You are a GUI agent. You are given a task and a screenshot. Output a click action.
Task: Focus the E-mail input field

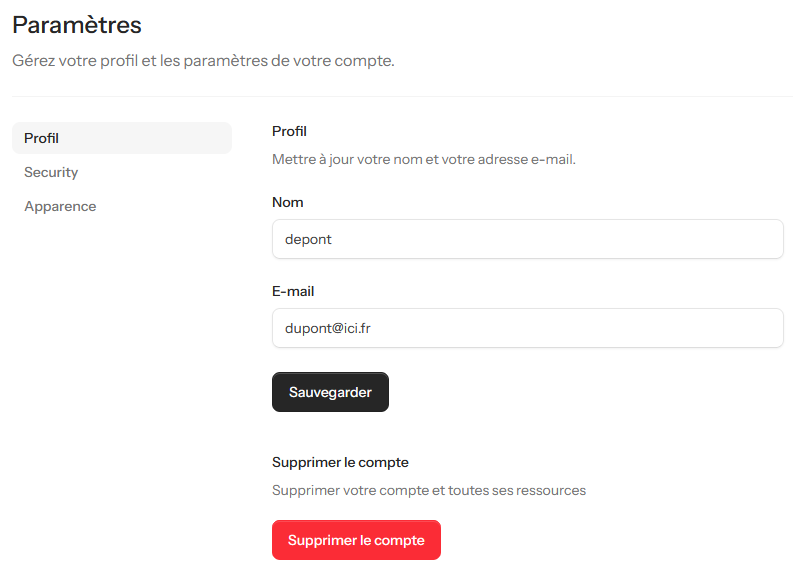tap(527, 328)
